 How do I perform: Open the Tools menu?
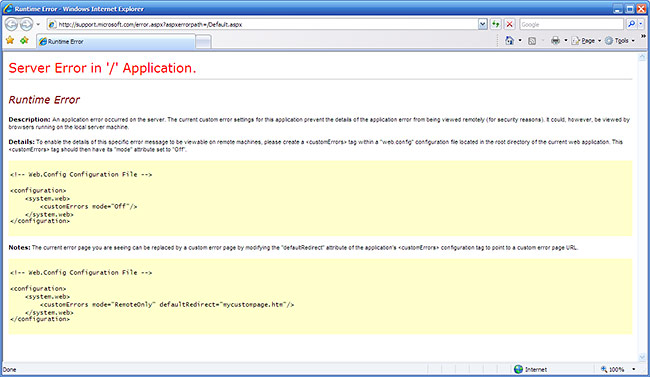point(620,41)
